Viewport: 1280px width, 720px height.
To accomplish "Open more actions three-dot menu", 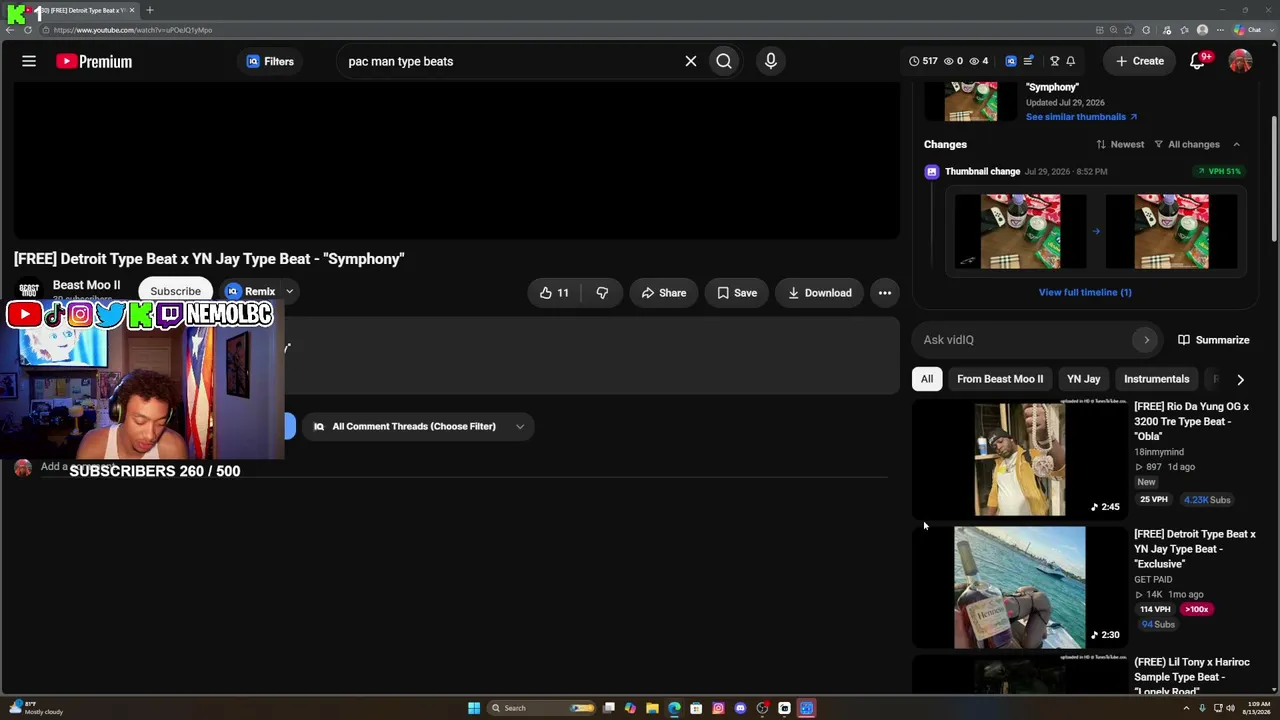I will point(885,293).
